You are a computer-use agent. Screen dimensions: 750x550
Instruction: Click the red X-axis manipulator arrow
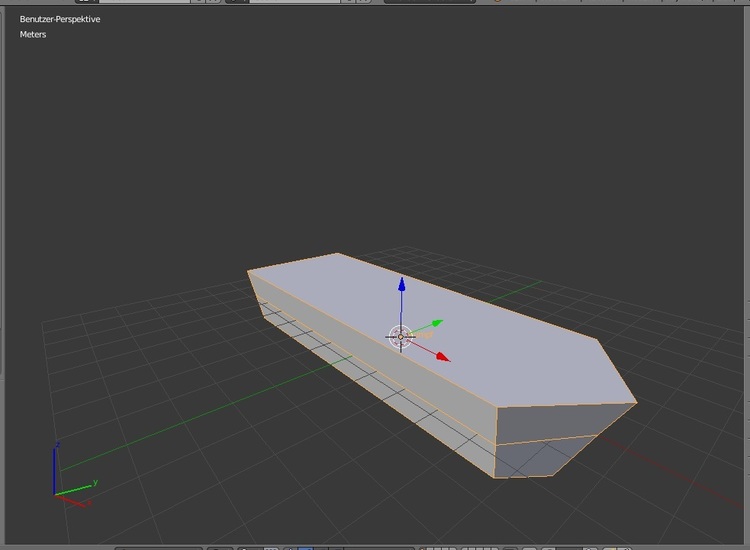pyautogui.click(x=443, y=357)
